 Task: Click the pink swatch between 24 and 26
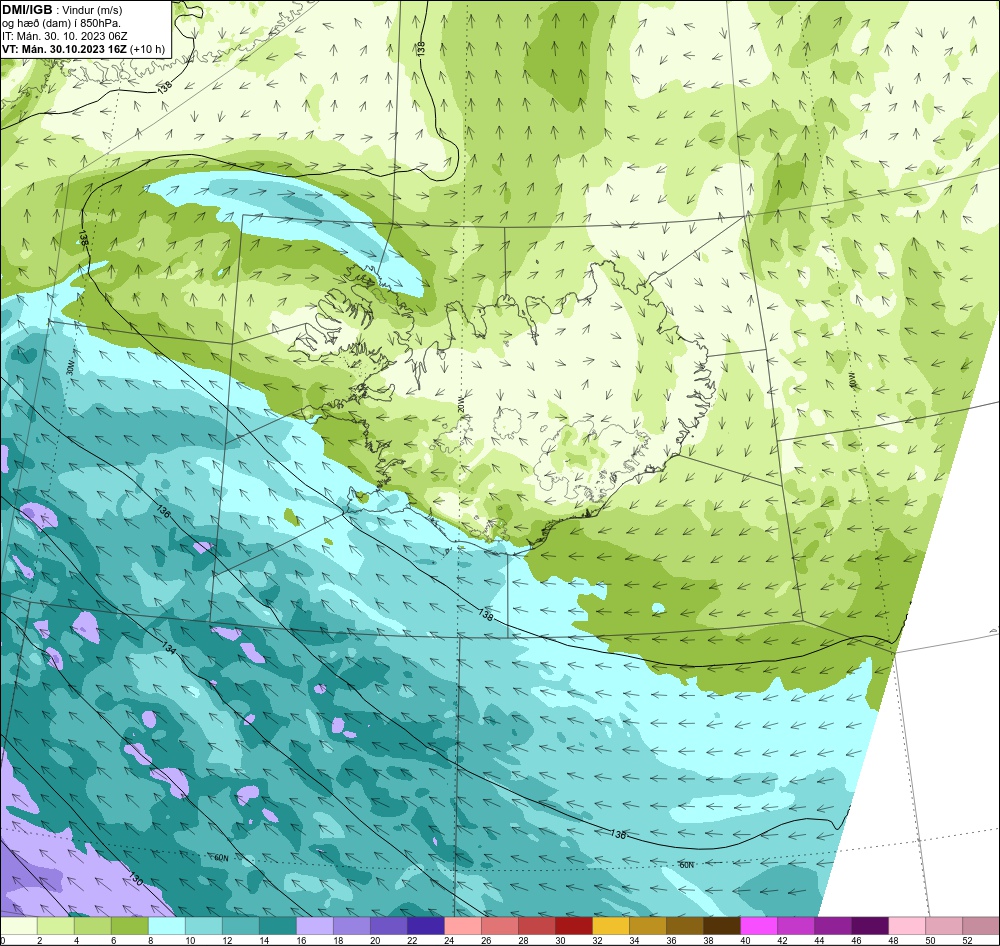463,926
